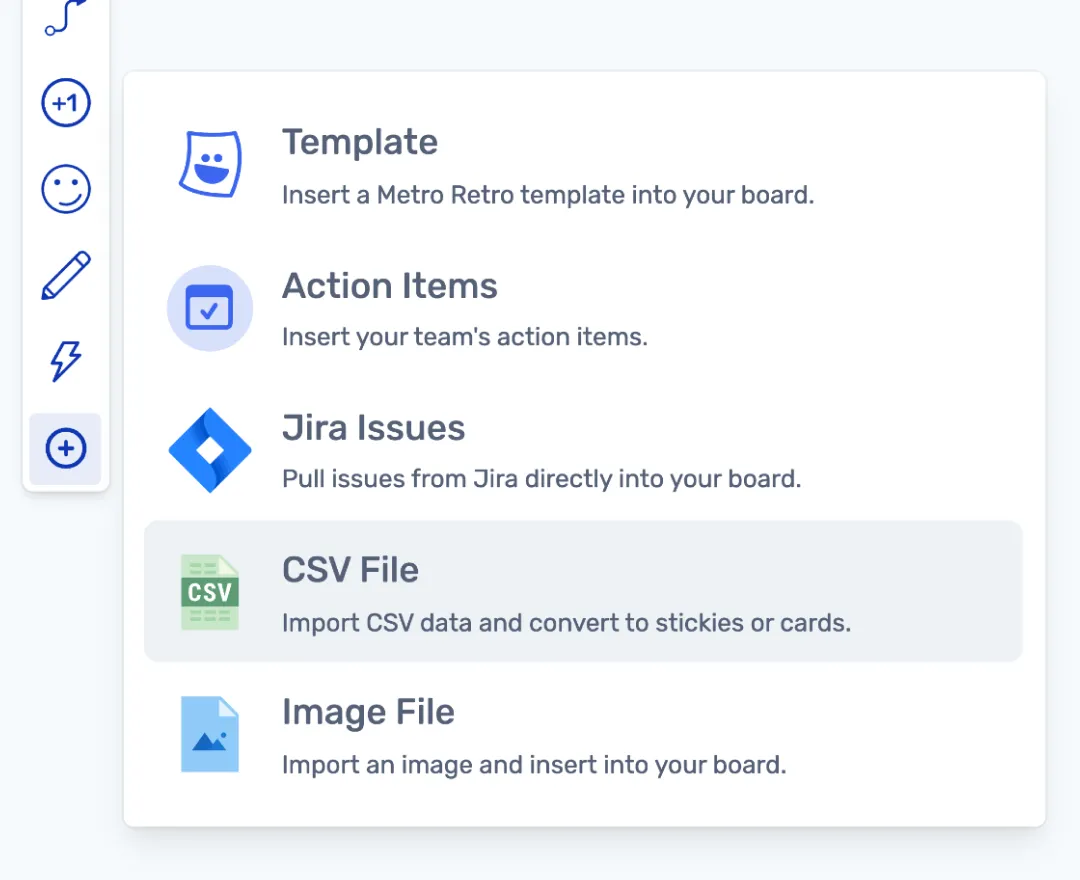The image size is (1080, 880).
Task: Choose Action Items from the insert menu
Action: click(x=583, y=308)
